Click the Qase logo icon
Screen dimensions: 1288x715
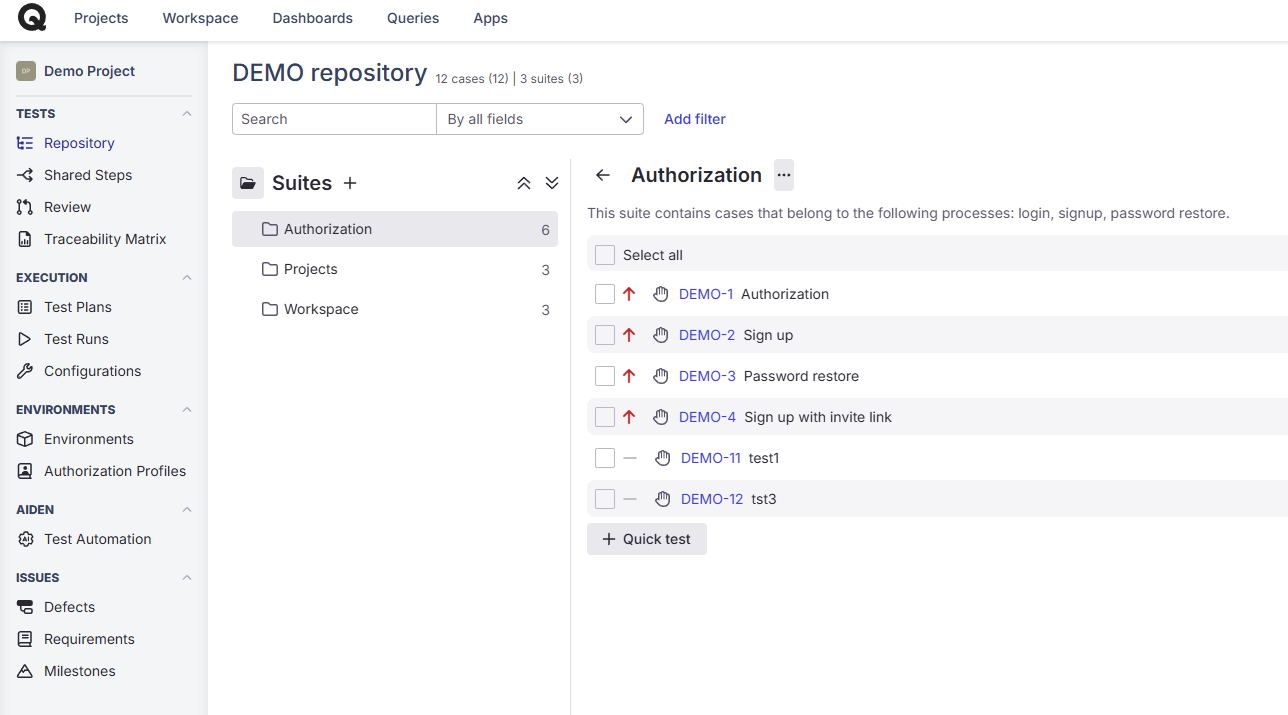click(32, 17)
